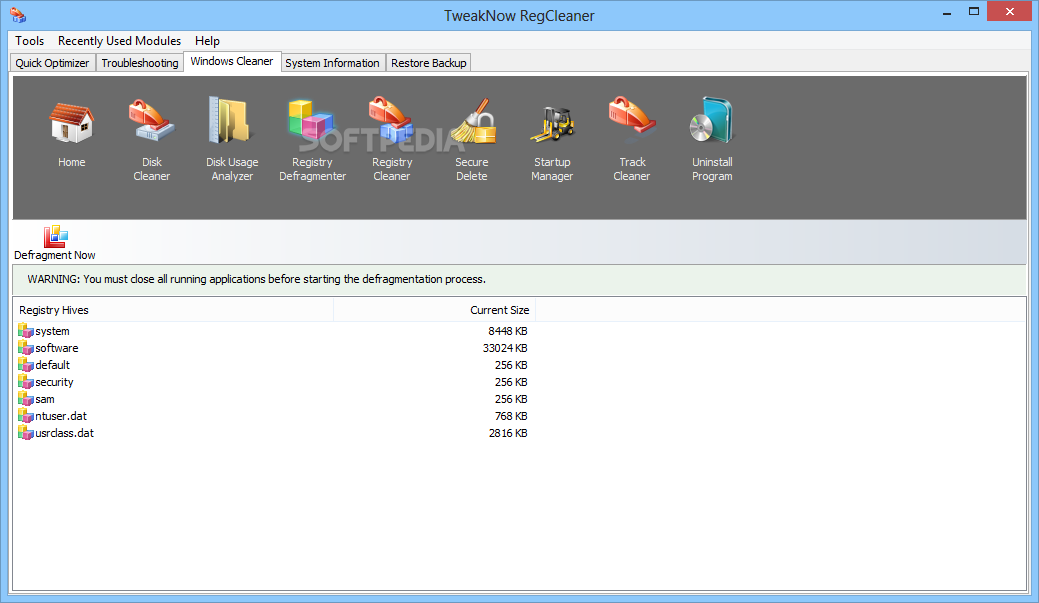Click the 256 KB value for sam

[511, 400]
